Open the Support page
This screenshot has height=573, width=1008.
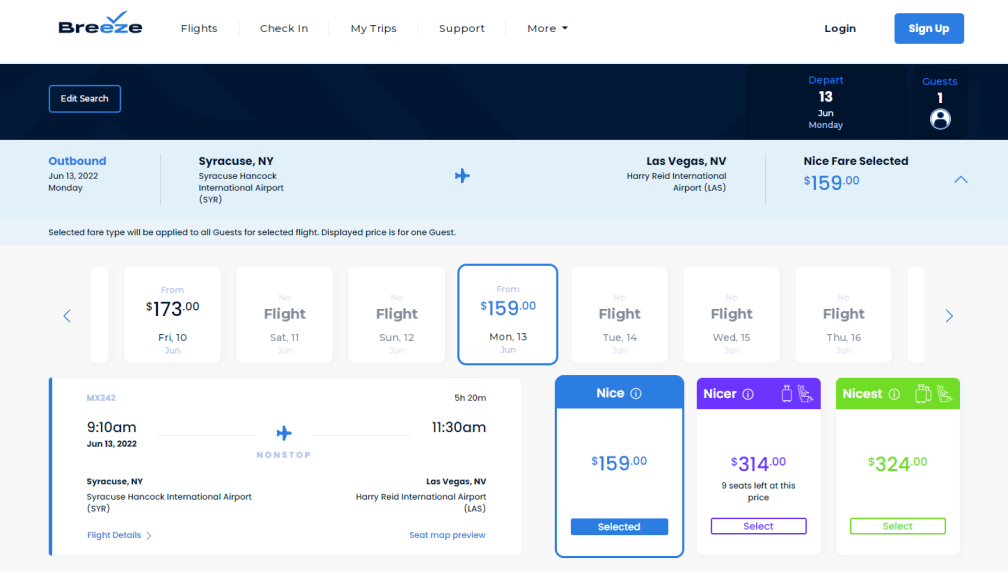pyautogui.click(x=462, y=28)
